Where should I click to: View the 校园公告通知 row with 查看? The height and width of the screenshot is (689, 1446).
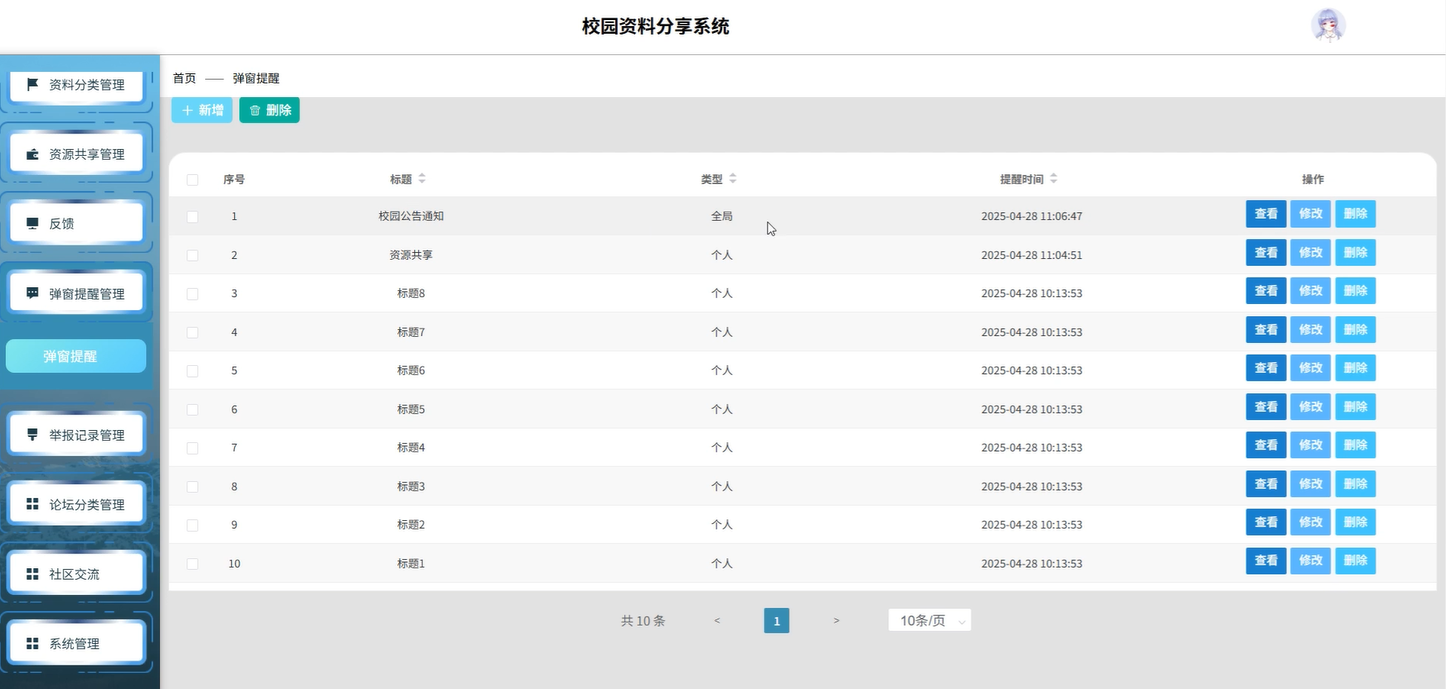(x=1266, y=214)
